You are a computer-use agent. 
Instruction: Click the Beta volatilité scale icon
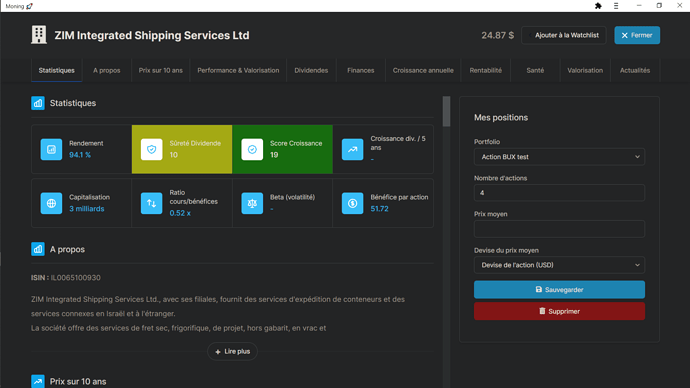252,203
